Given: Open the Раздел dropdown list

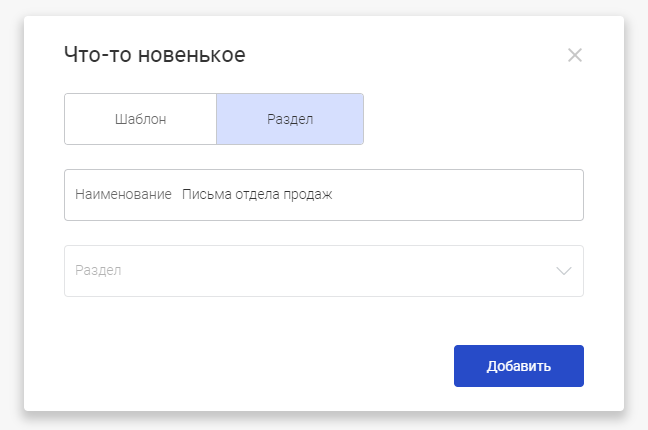Looking at the screenshot, I should tap(324, 271).
